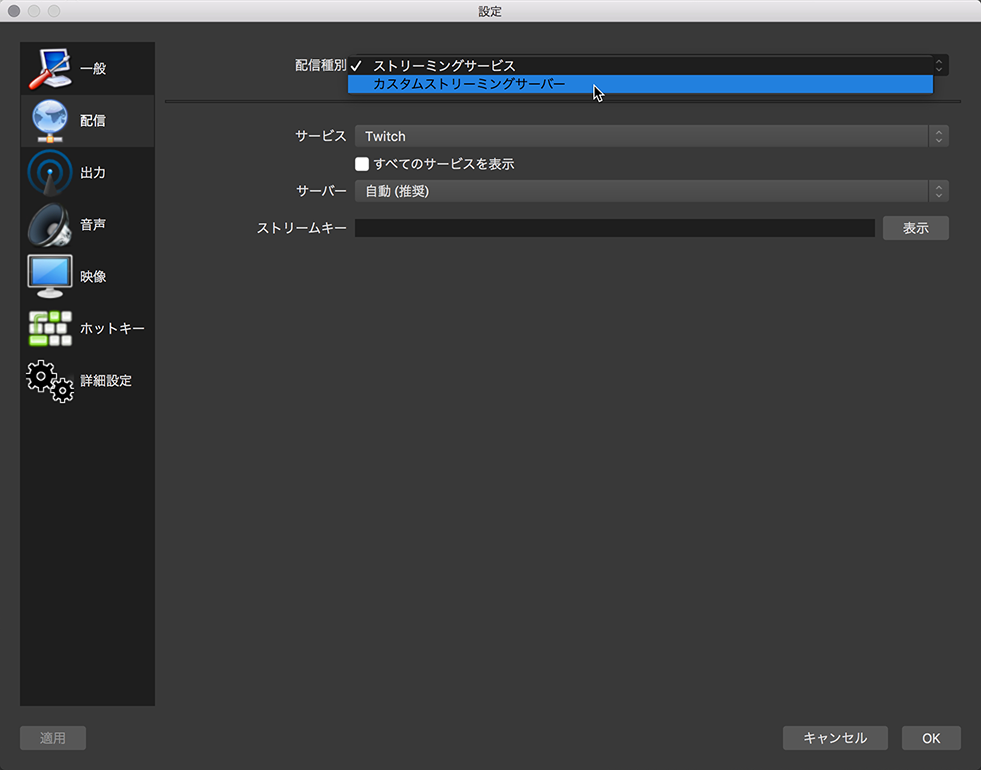The image size is (981, 770).
Task: Click the 音声 label in the sidebar
Action: point(93,225)
